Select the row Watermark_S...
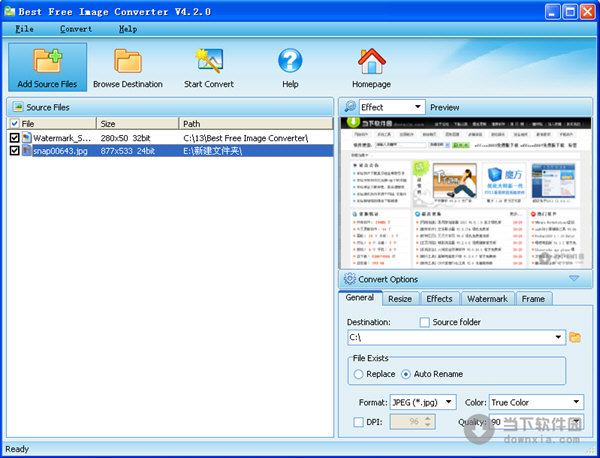 click(x=170, y=138)
